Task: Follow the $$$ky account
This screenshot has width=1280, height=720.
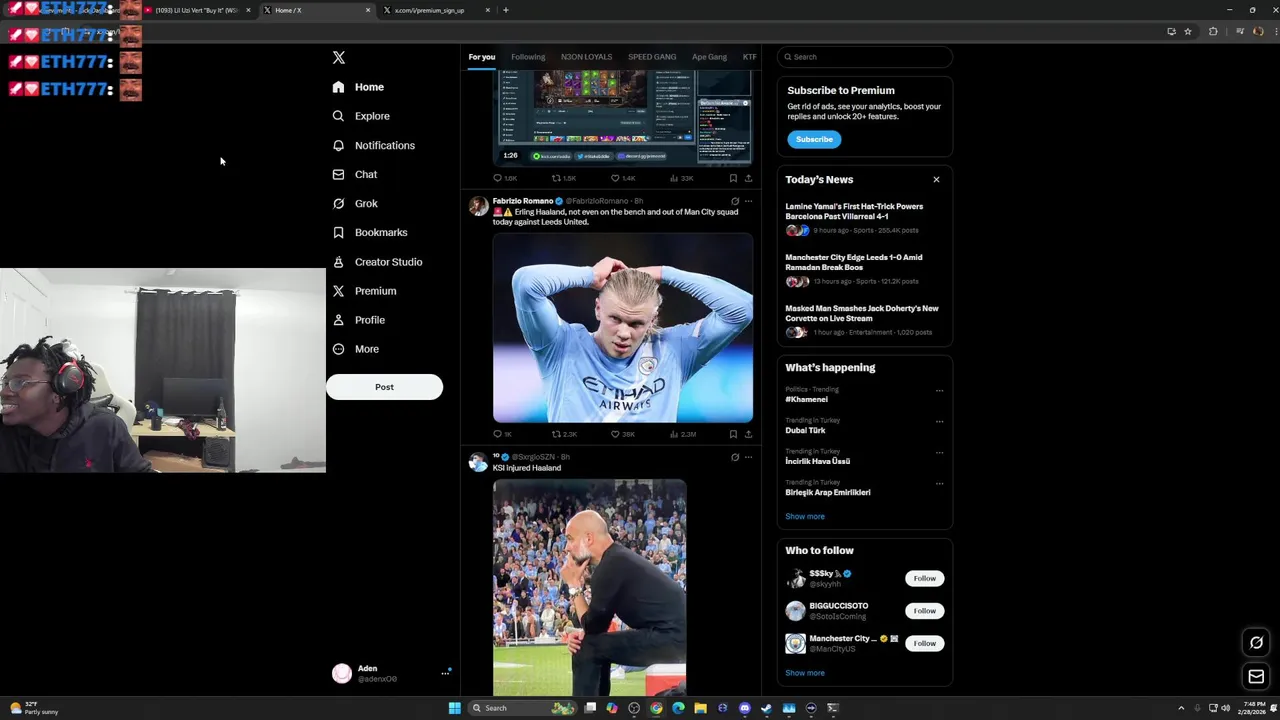Action: pyautogui.click(x=924, y=578)
